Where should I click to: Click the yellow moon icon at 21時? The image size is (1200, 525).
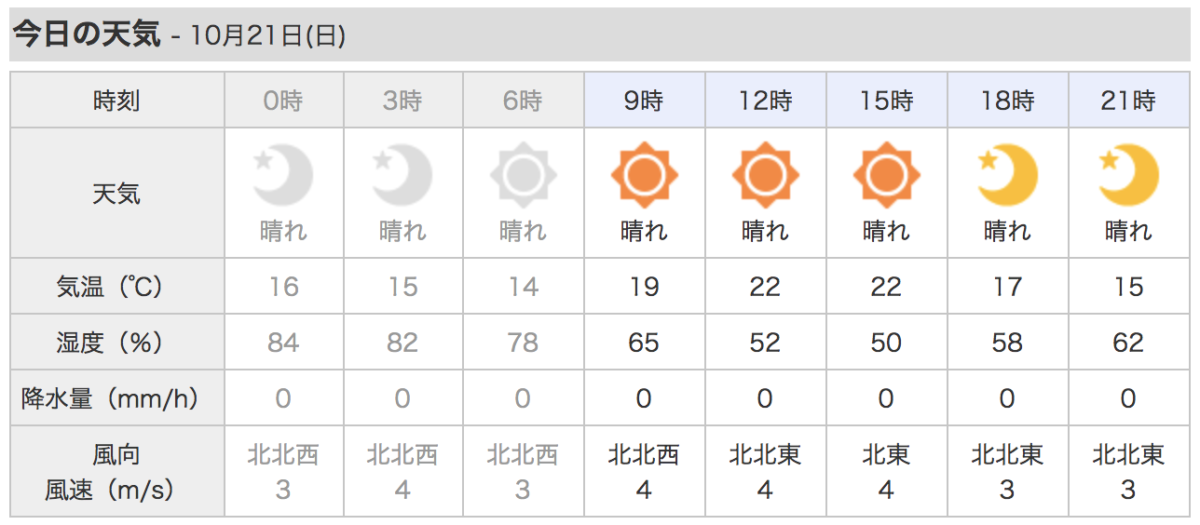1128,176
